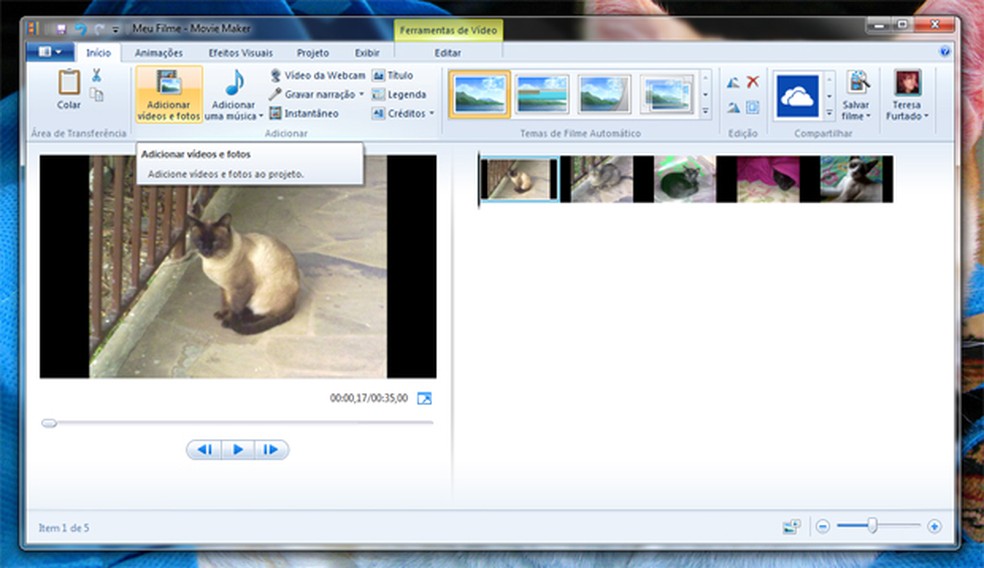Screen dimensions: 984x568
Task: Click the red X remove icon
Action: (x=752, y=82)
